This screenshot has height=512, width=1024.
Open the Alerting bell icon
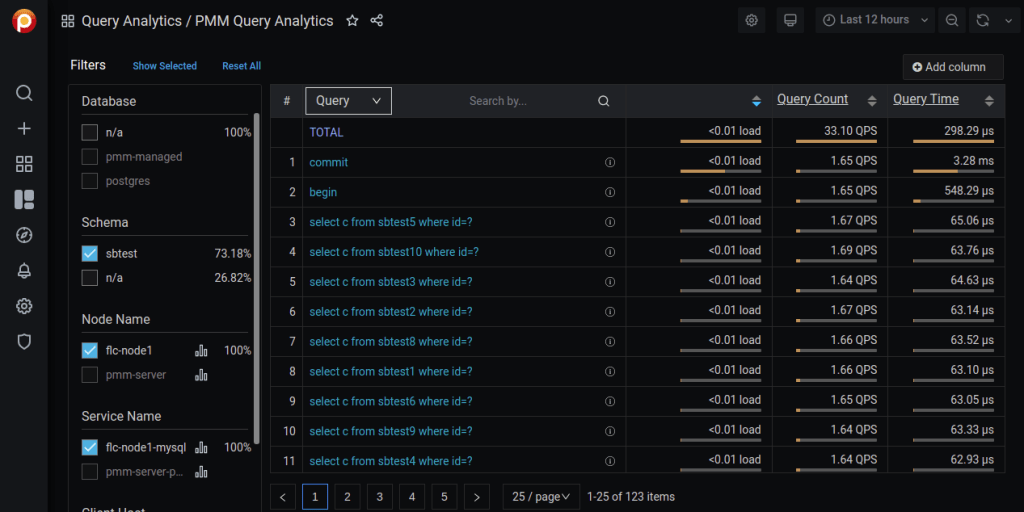coord(24,271)
